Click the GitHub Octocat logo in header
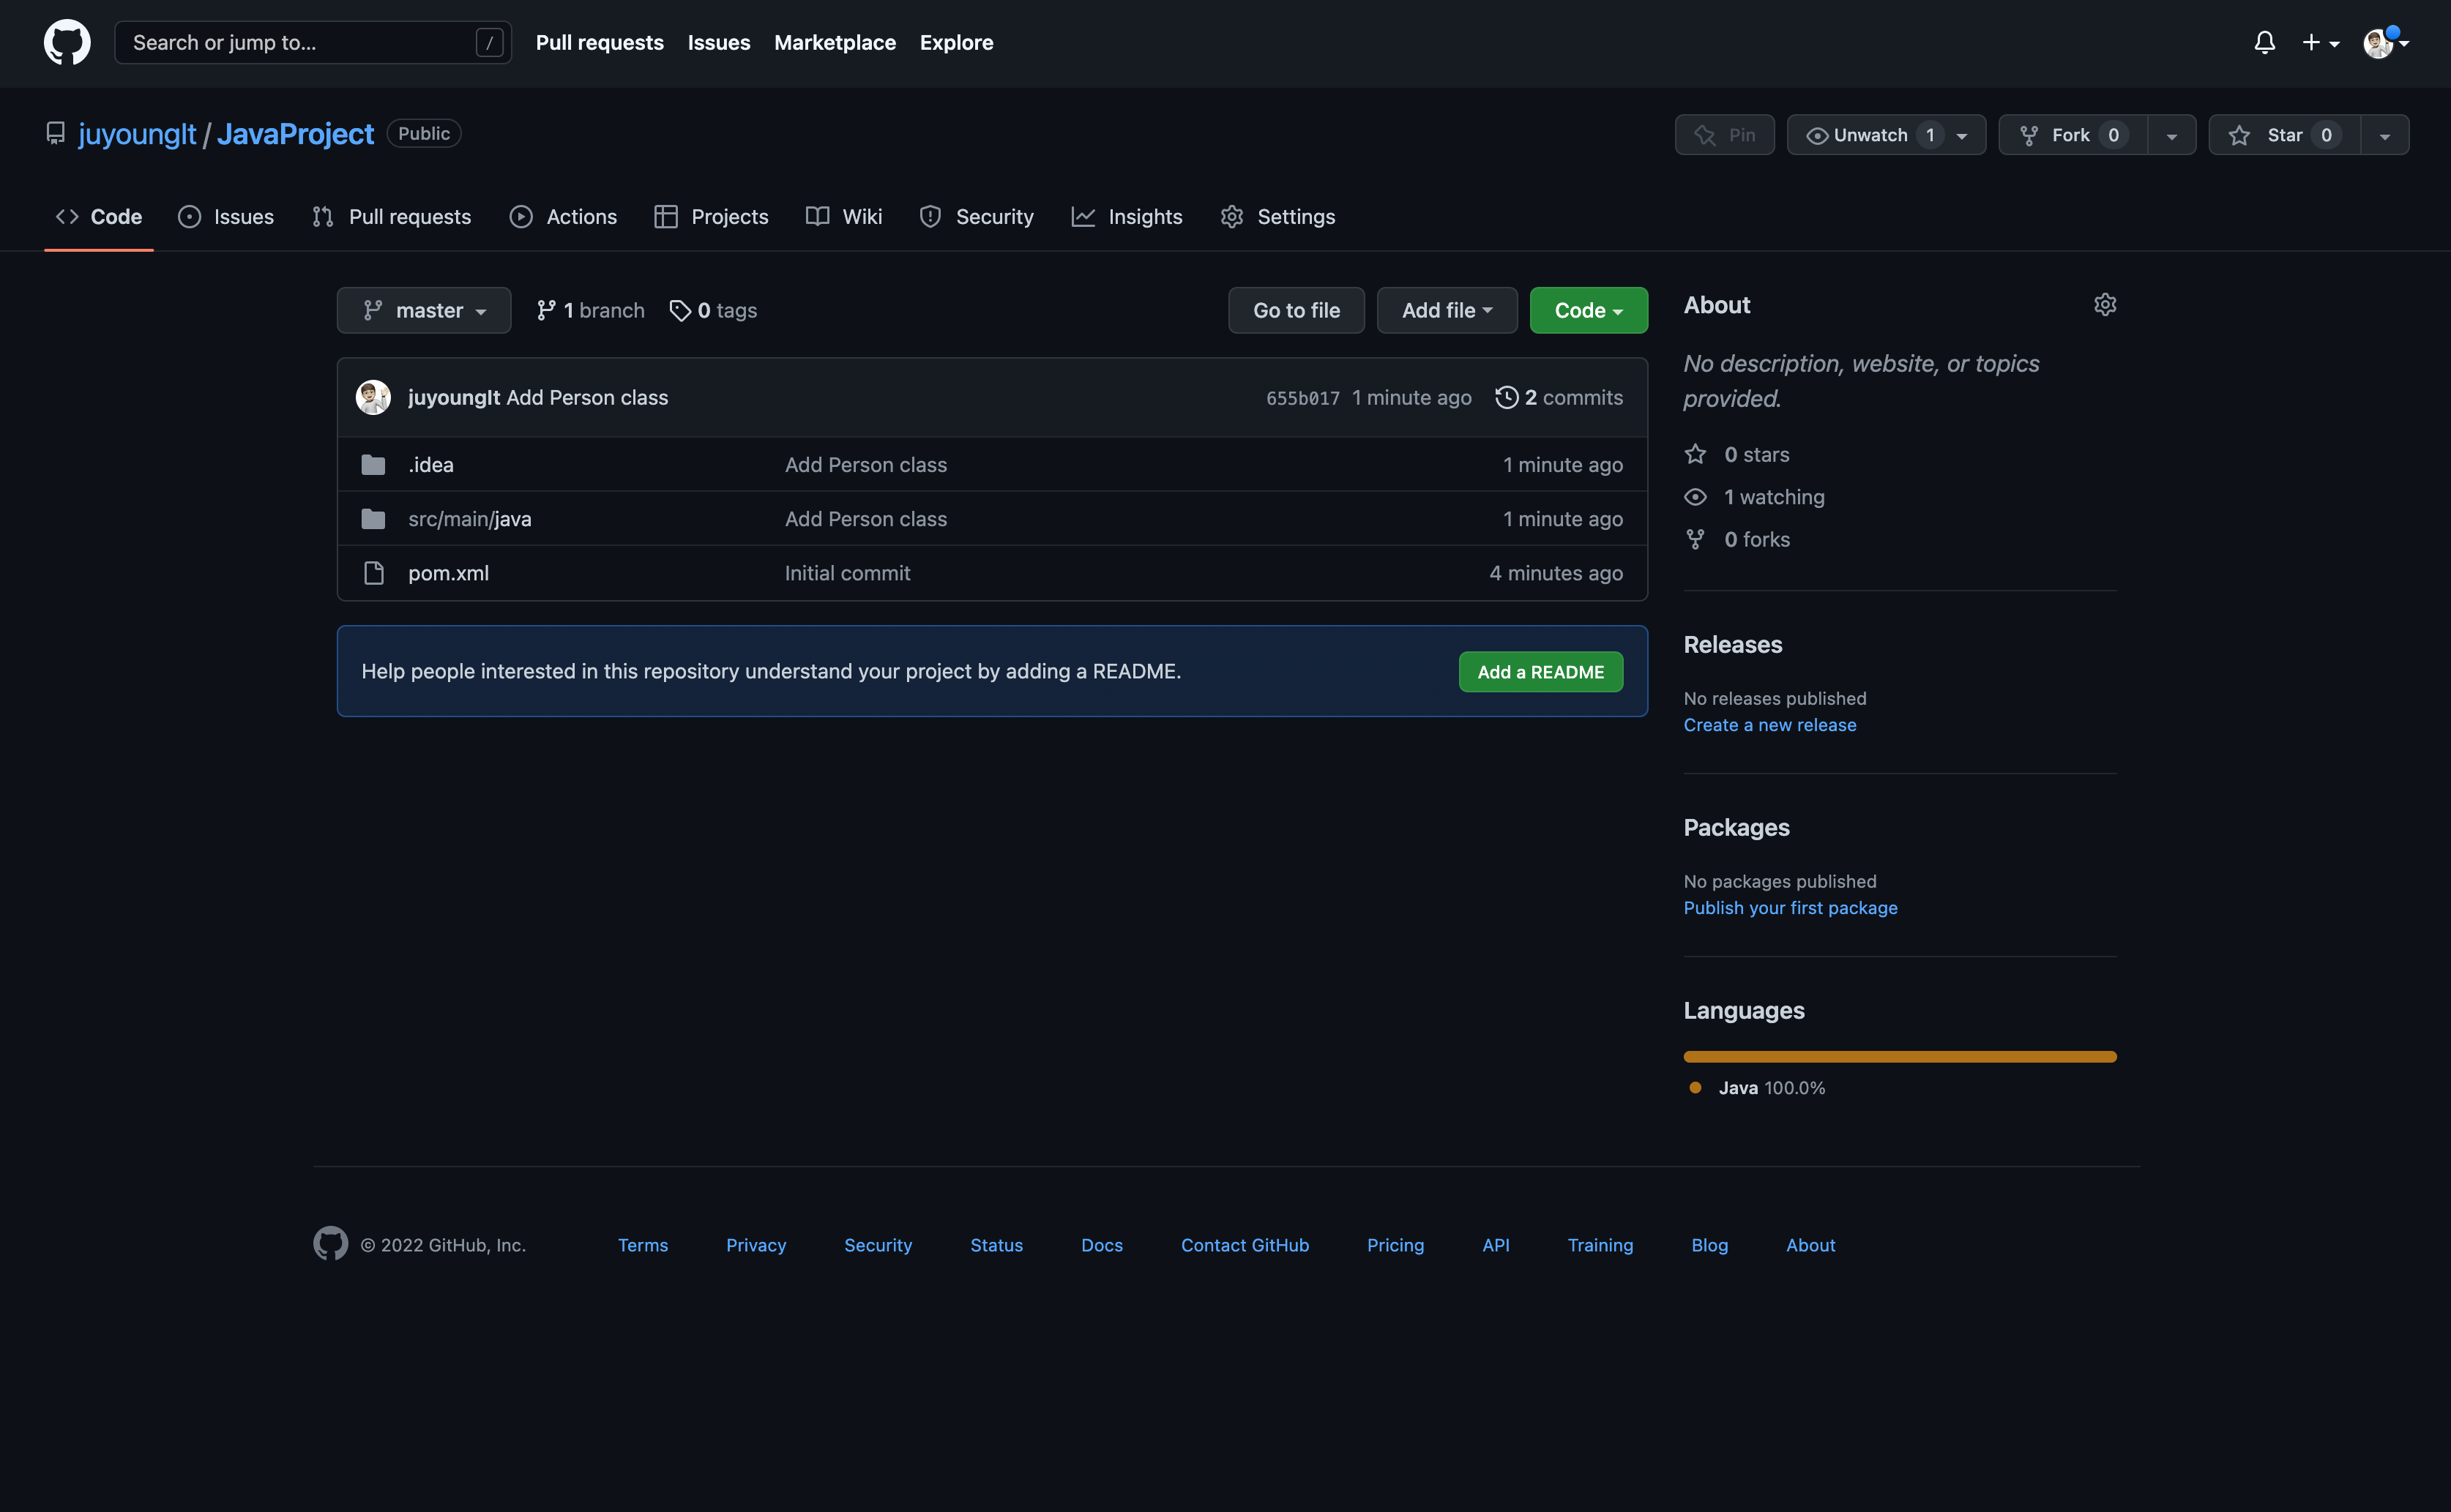Screen dimensions: 2451x1512 click(x=67, y=42)
